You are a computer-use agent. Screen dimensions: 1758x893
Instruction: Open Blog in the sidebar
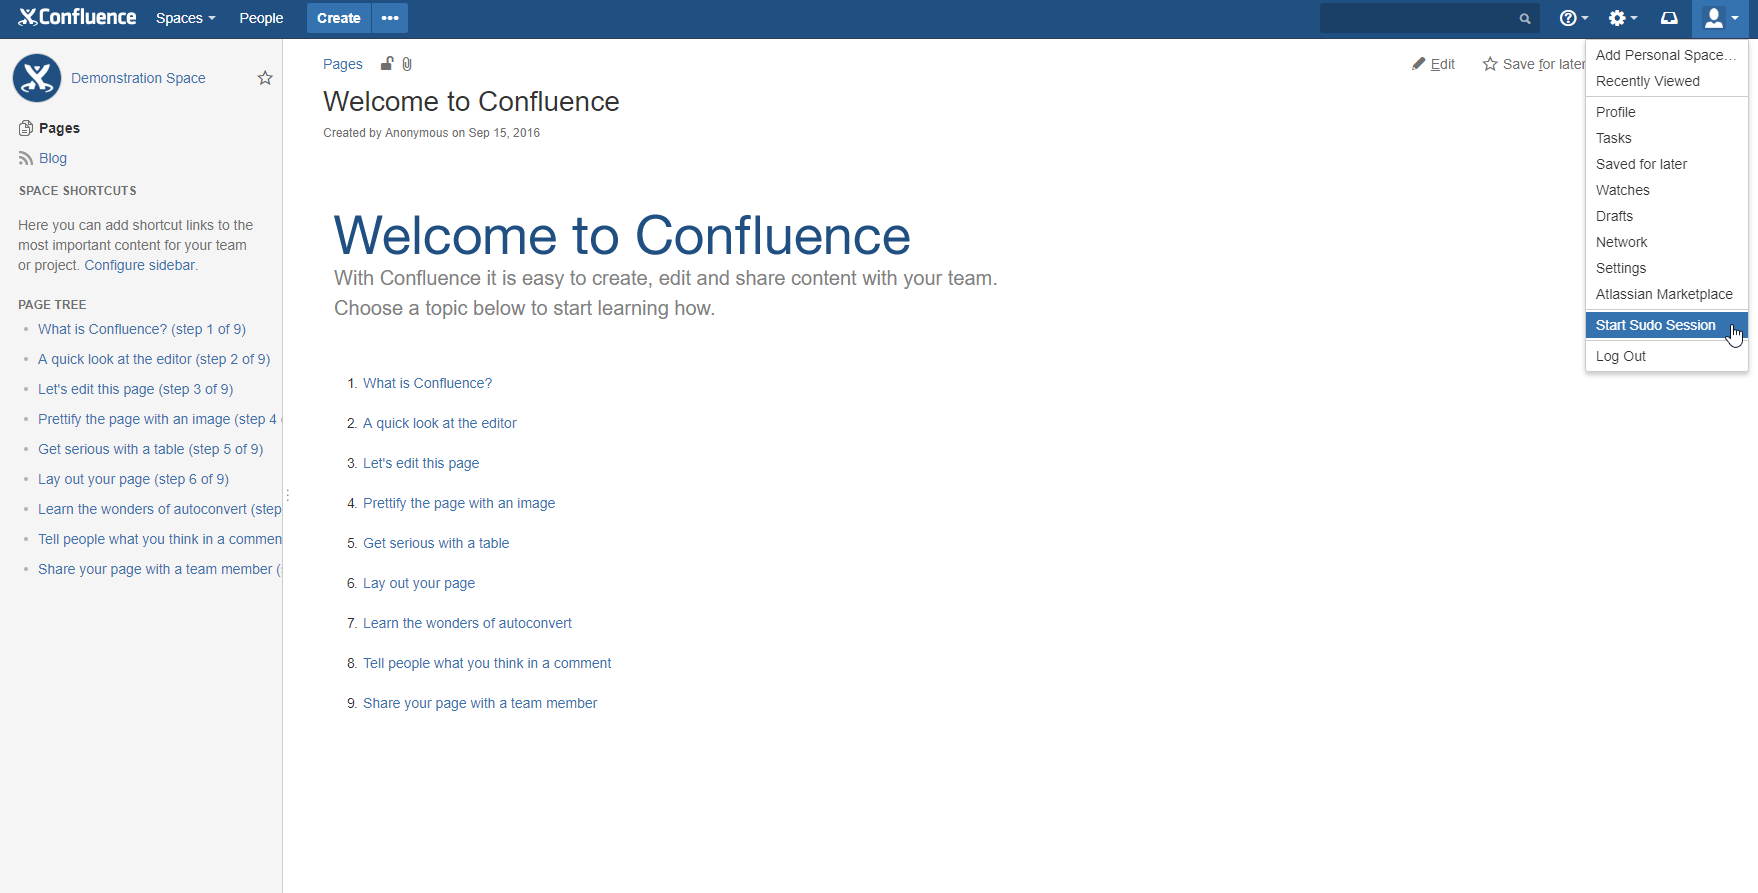52,158
